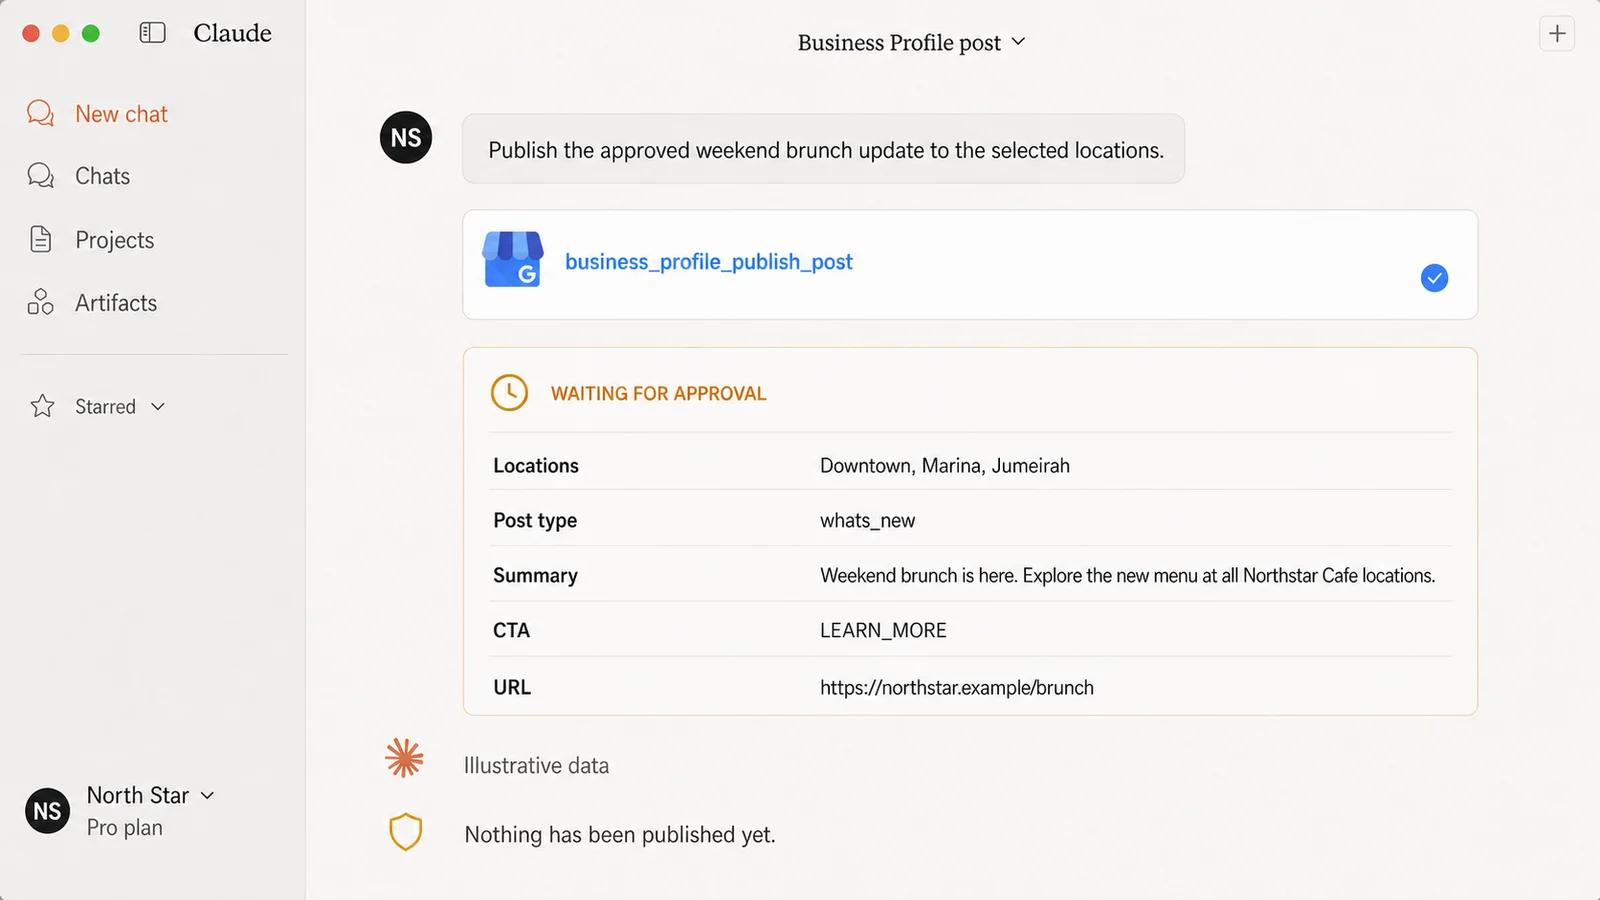Click the Chats bubble icon
Screen dimensions: 1600x900
[x=40, y=176]
